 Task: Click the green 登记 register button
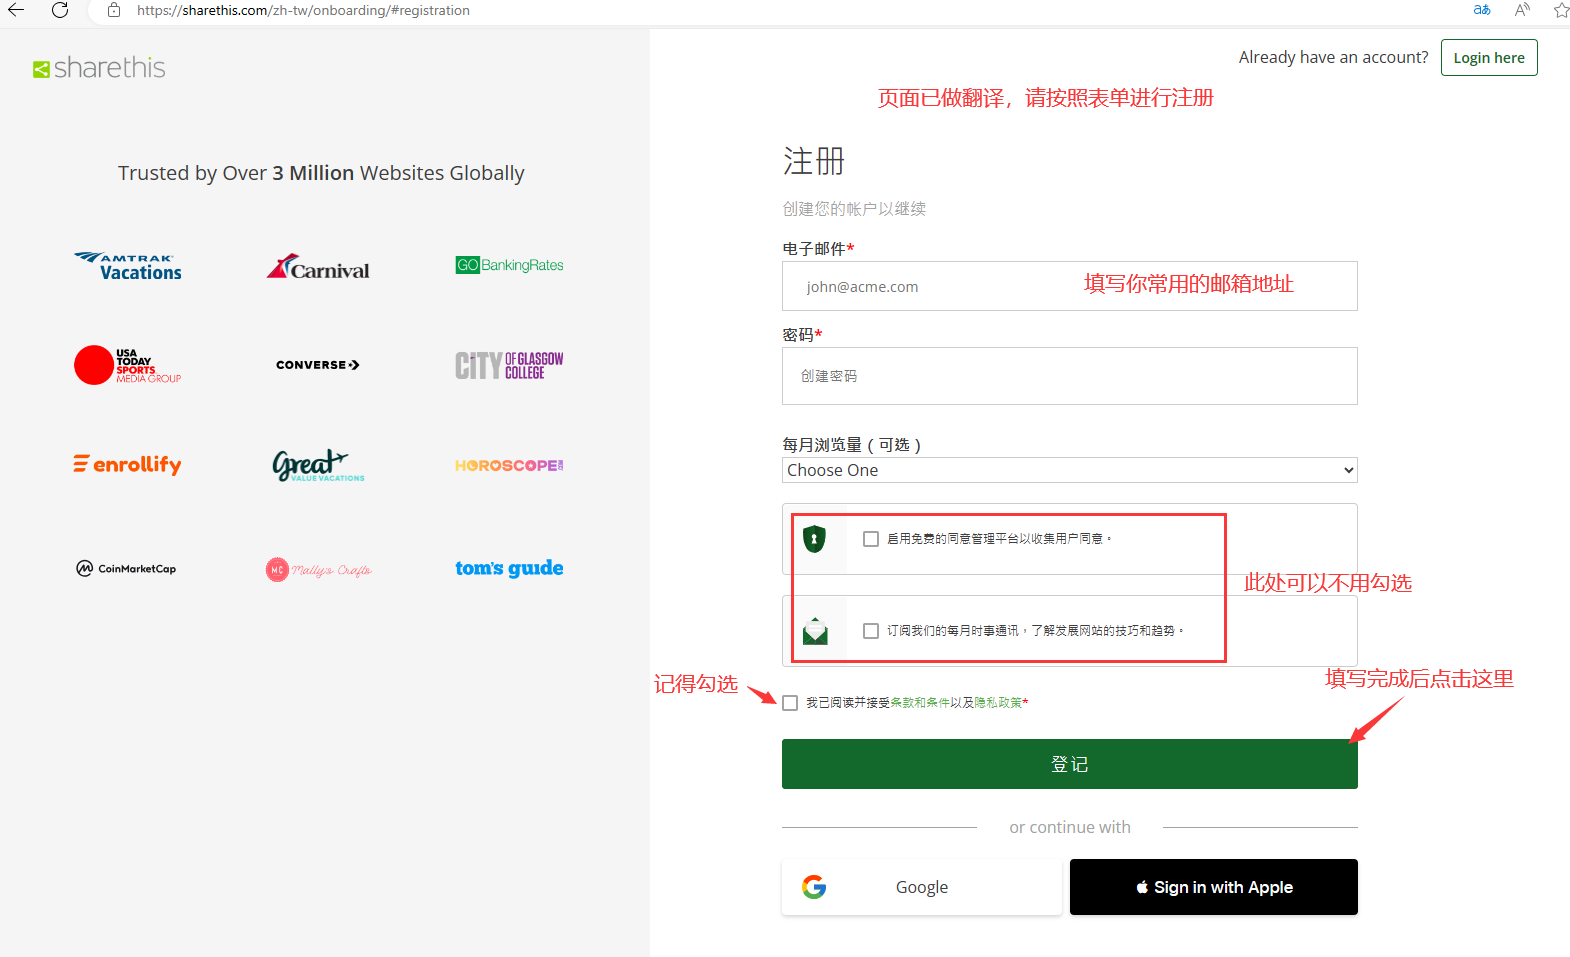(x=1070, y=764)
